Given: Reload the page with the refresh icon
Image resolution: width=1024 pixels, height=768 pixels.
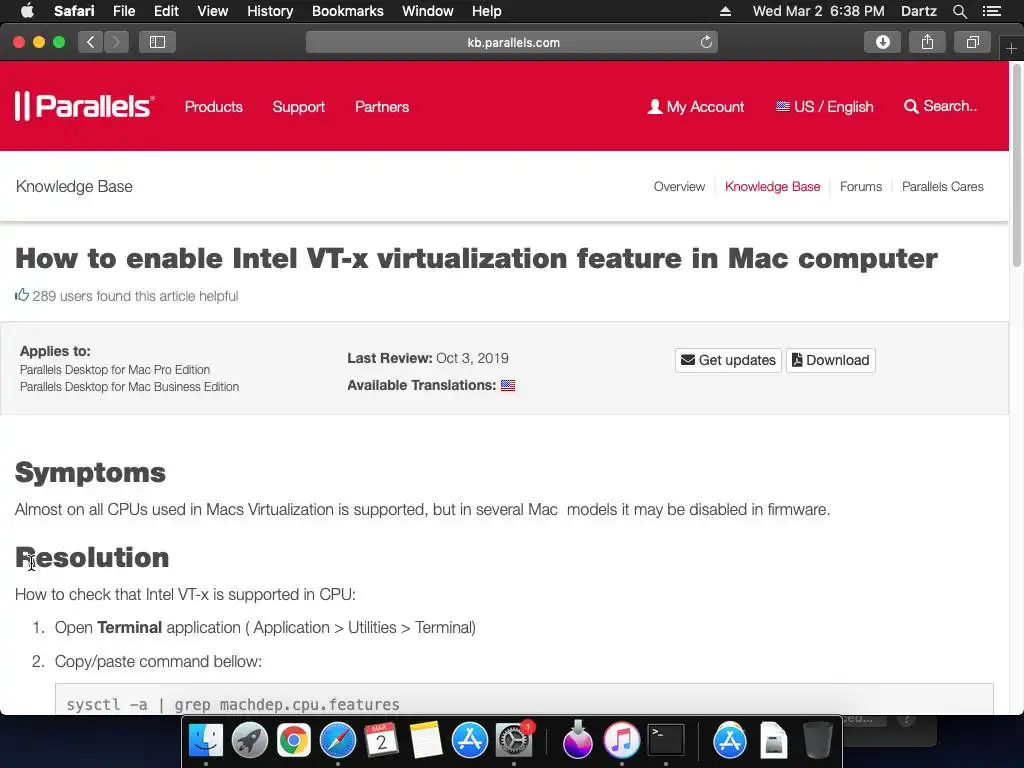Looking at the screenshot, I should click(706, 42).
